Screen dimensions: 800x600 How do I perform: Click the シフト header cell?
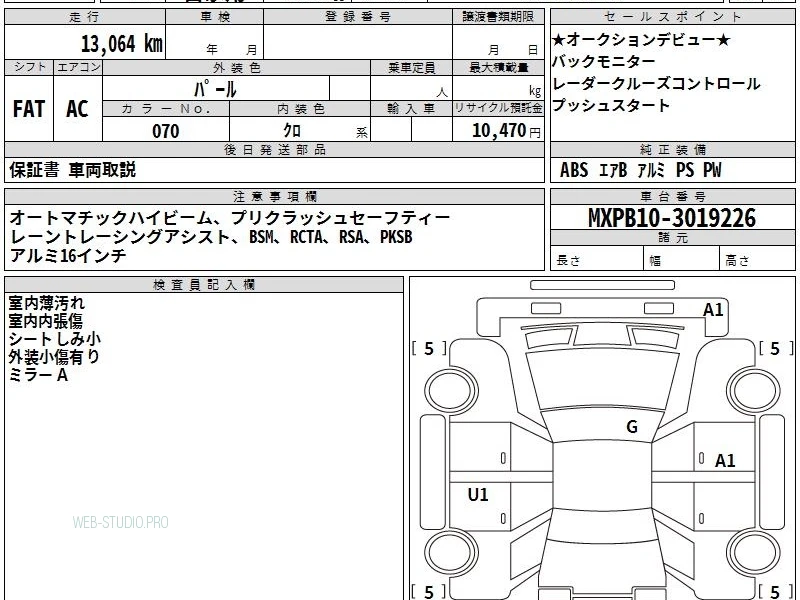pos(29,67)
